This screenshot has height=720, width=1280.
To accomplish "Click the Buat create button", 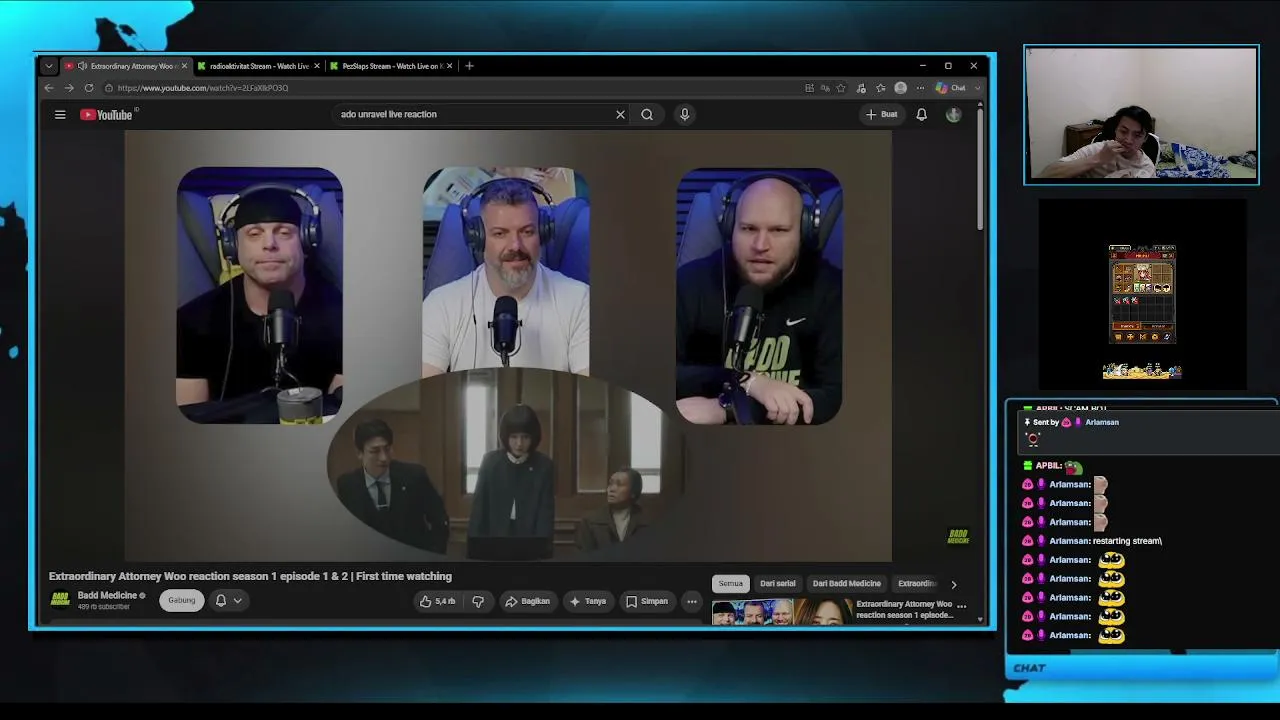I will [x=882, y=114].
